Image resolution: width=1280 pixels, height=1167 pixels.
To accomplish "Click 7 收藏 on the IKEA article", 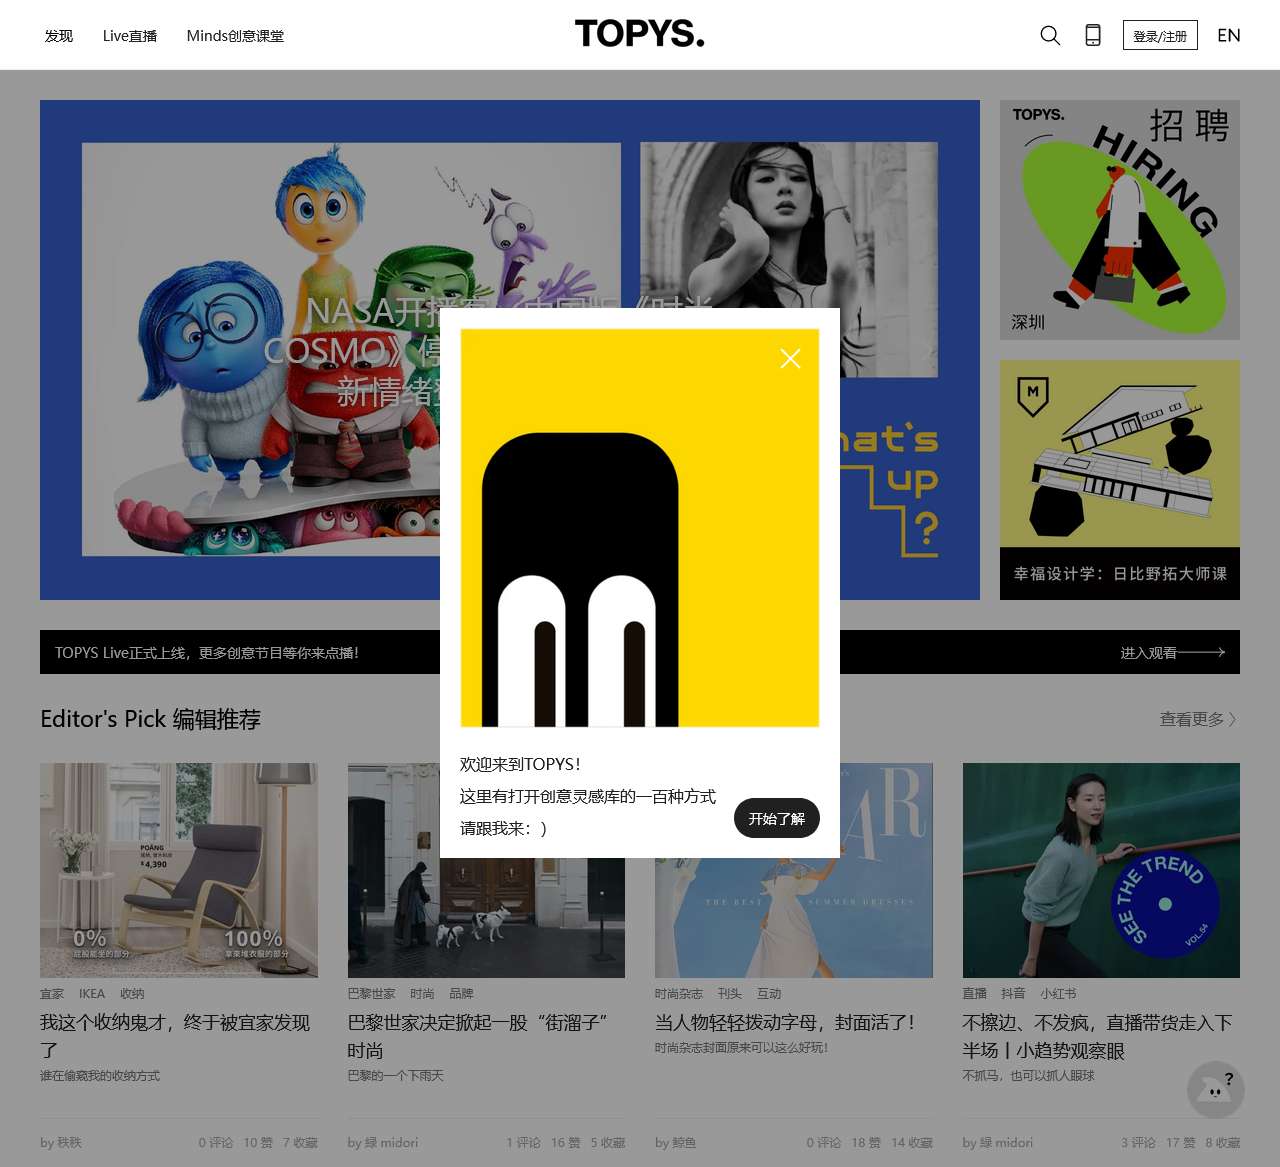I will click(x=300, y=1142).
